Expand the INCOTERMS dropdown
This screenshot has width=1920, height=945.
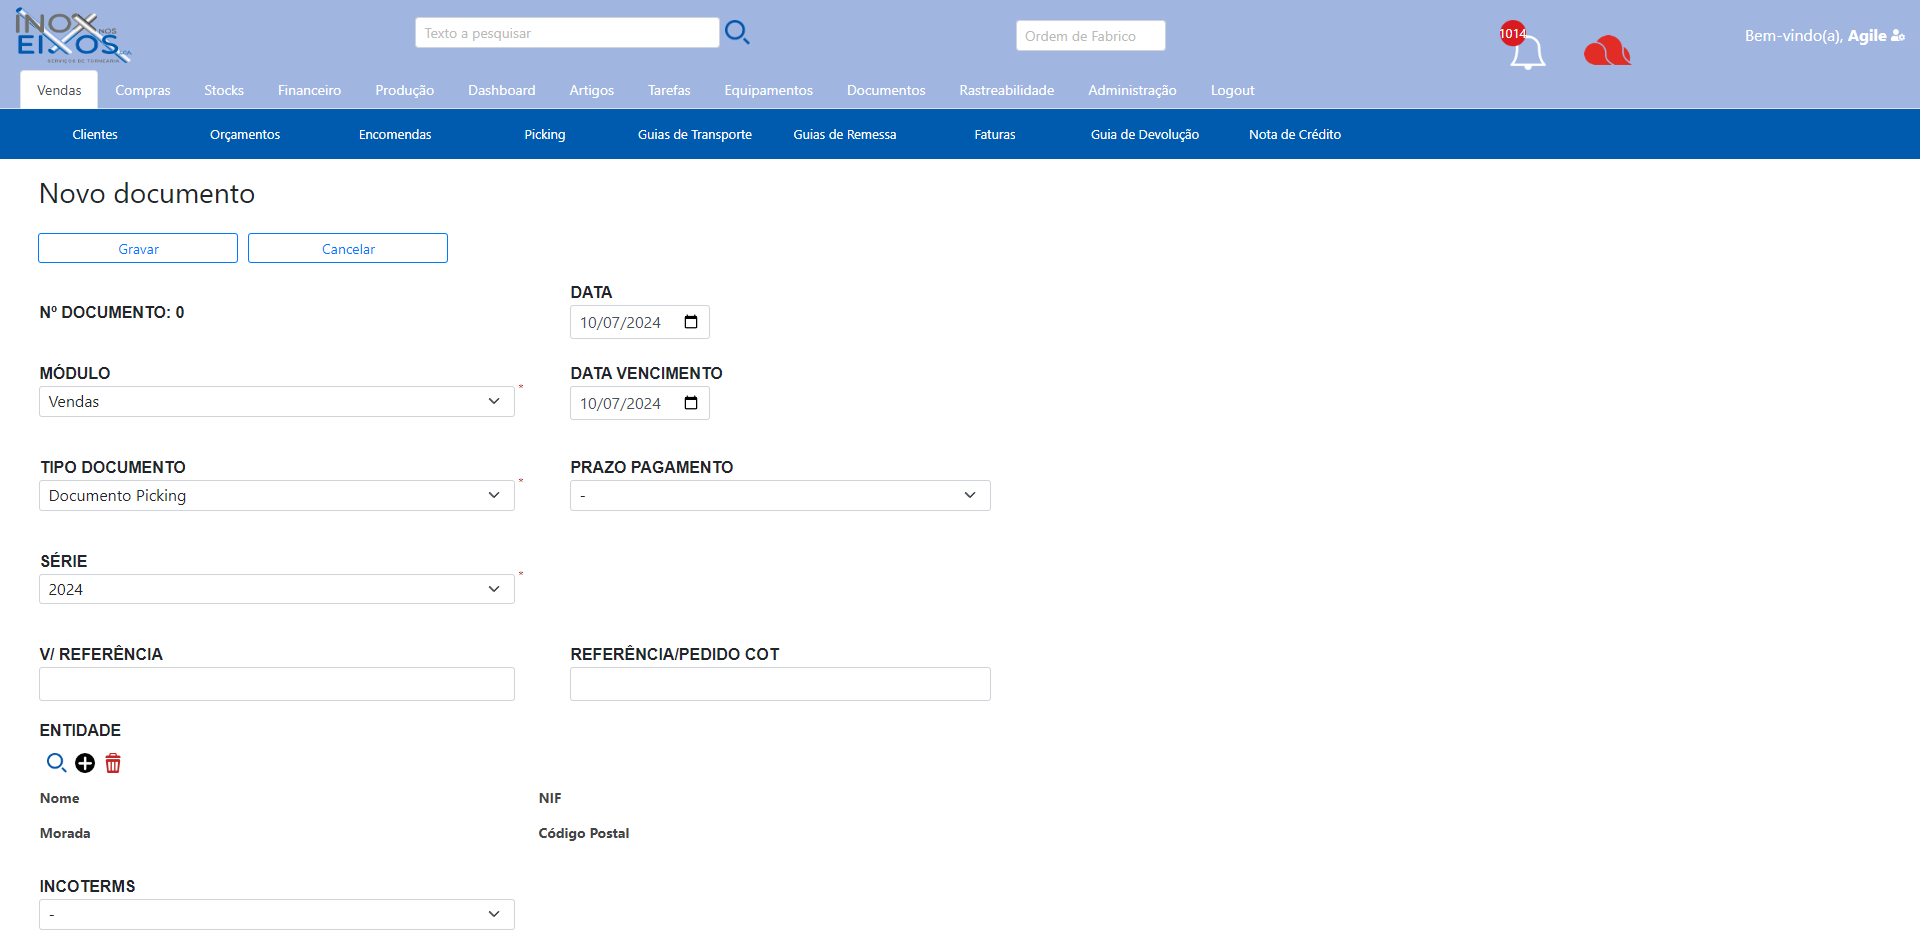point(277,914)
